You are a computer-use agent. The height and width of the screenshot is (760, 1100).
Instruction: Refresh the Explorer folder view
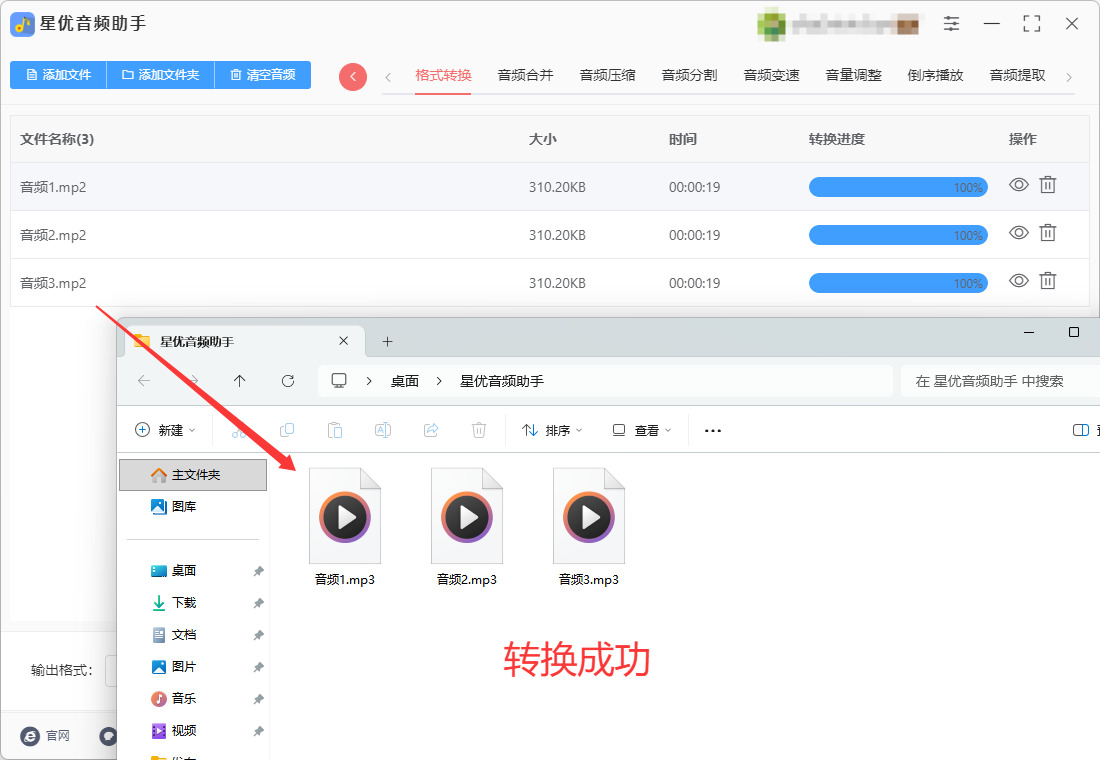click(x=288, y=381)
